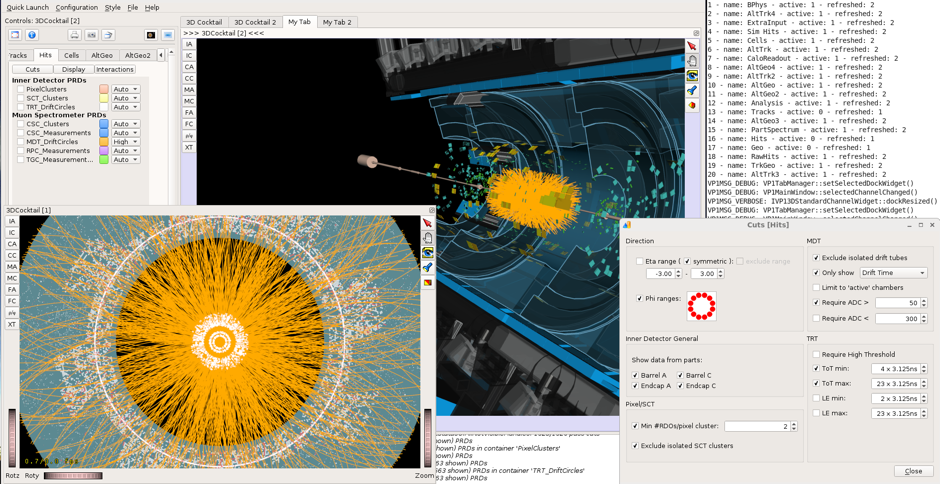Click the ToT min value stepper
The image size is (940, 484).
pyautogui.click(x=924, y=368)
